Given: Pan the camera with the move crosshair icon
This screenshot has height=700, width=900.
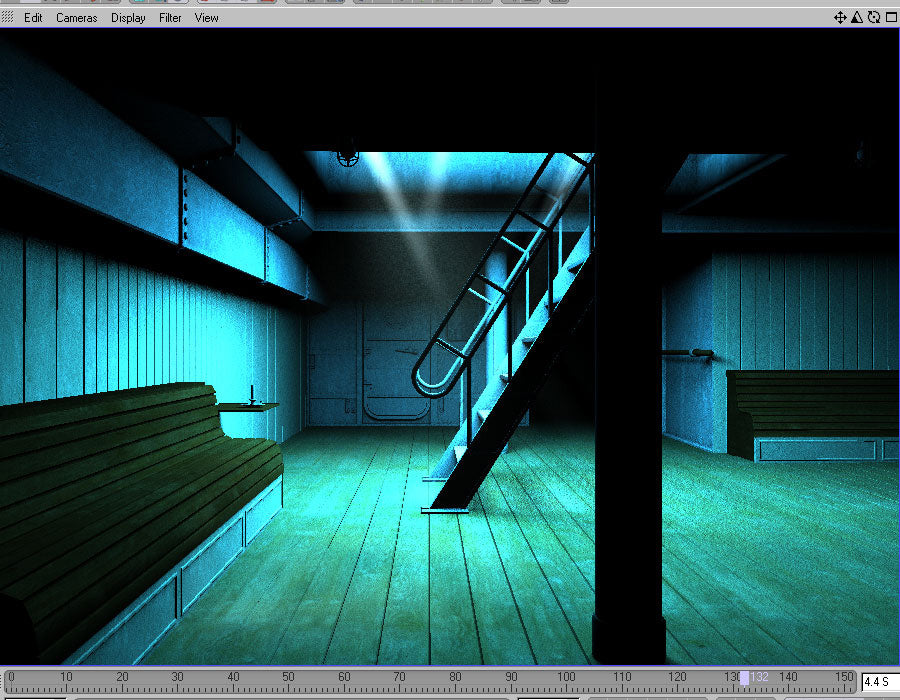Looking at the screenshot, I should click(840, 17).
